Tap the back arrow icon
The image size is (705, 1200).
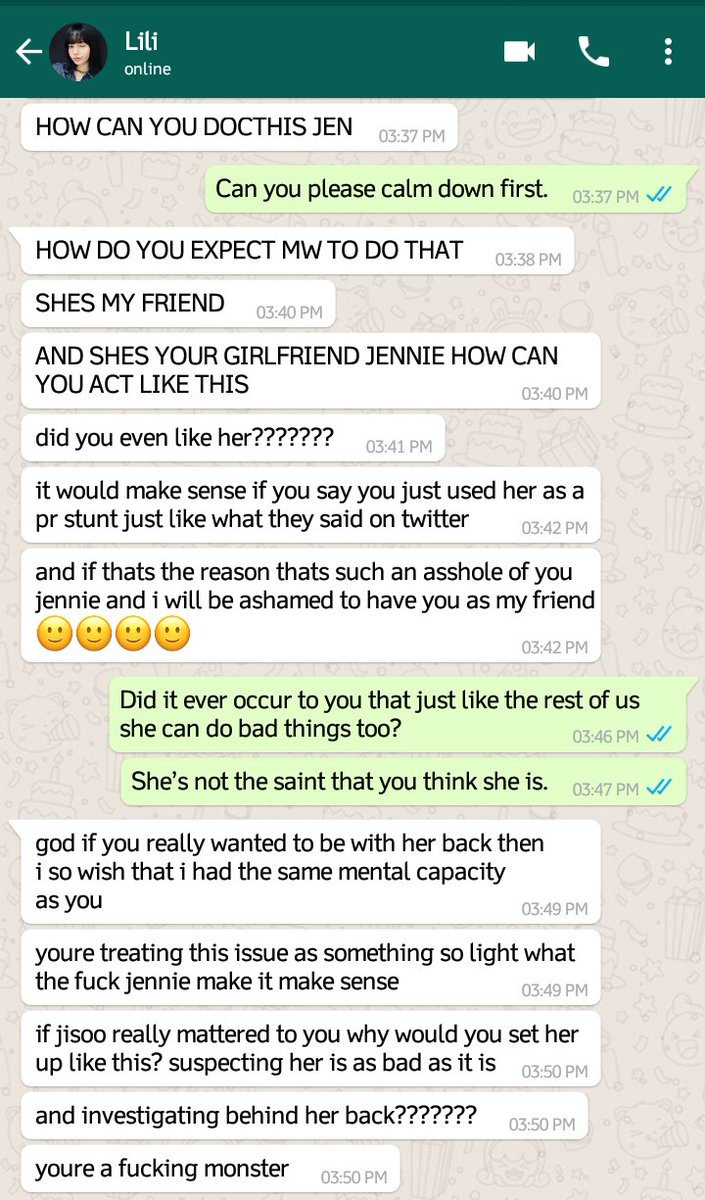coord(28,52)
